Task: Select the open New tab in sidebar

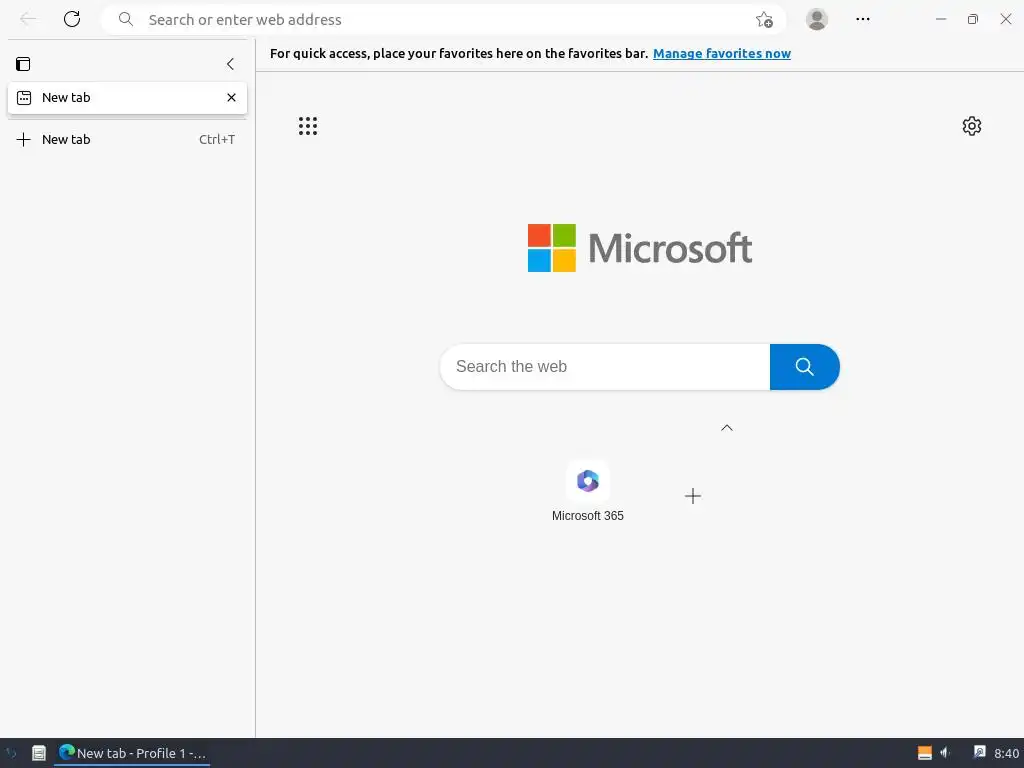Action: click(127, 97)
